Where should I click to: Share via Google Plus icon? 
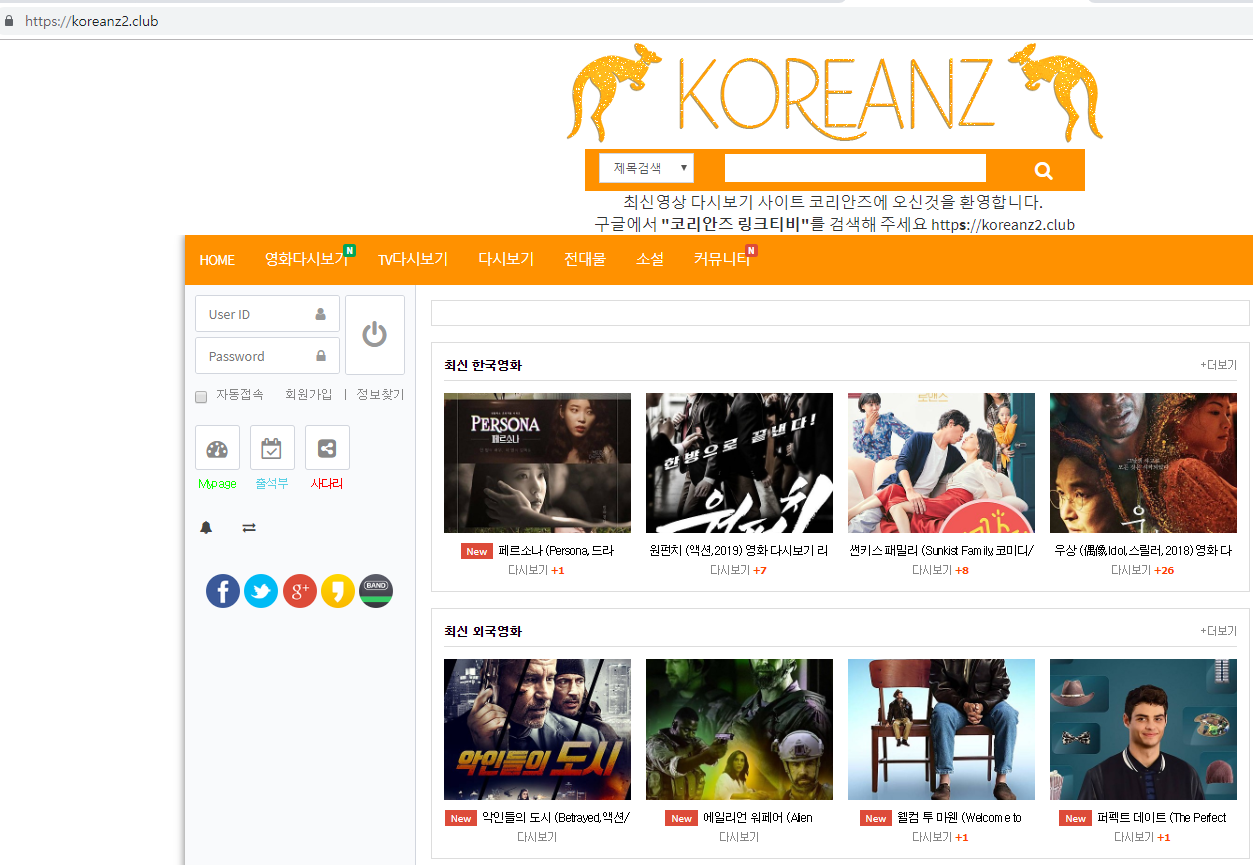tap(300, 591)
